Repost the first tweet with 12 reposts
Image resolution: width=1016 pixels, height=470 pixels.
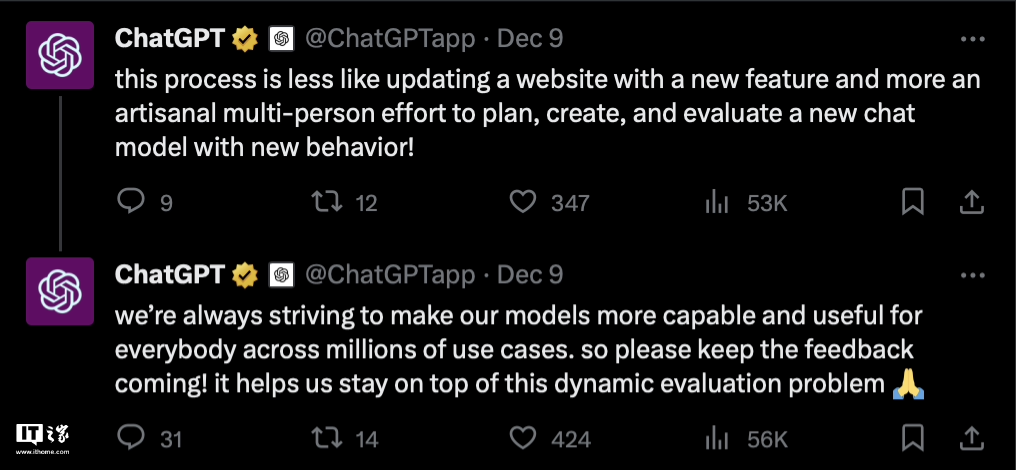(x=323, y=203)
